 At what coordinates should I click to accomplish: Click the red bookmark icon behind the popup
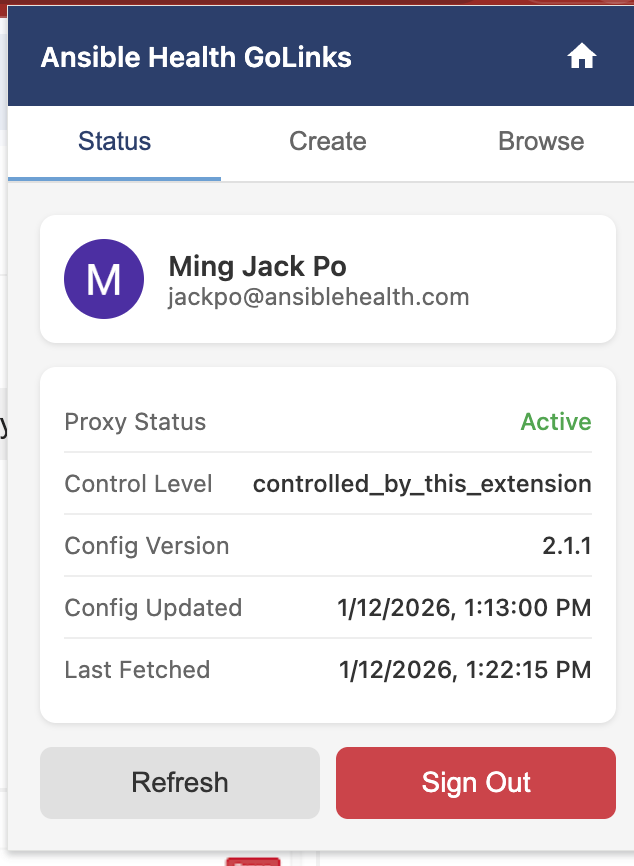click(x=253, y=860)
